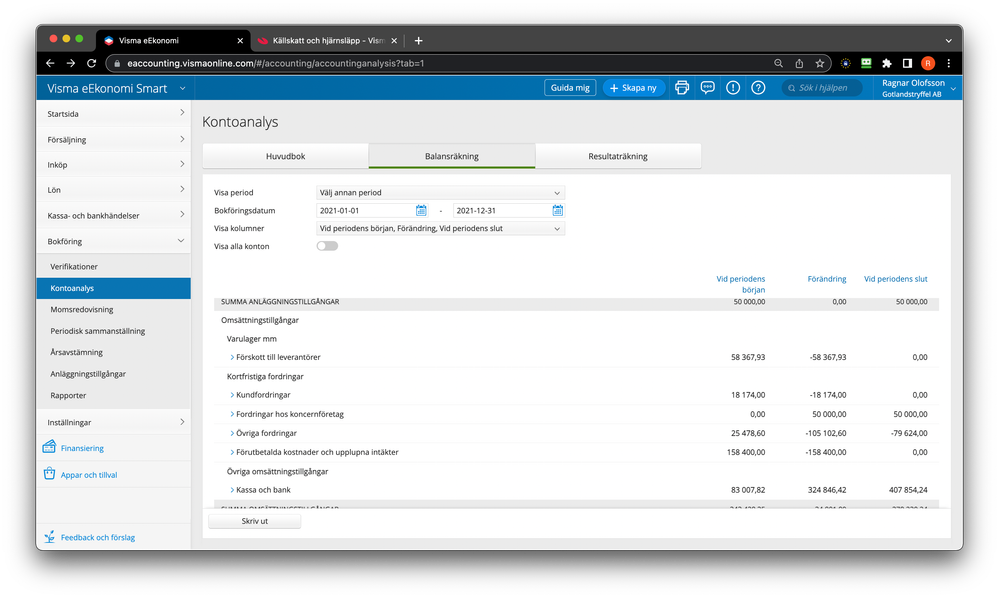Click Skriv ut button
This screenshot has width=999, height=598.
click(x=255, y=521)
